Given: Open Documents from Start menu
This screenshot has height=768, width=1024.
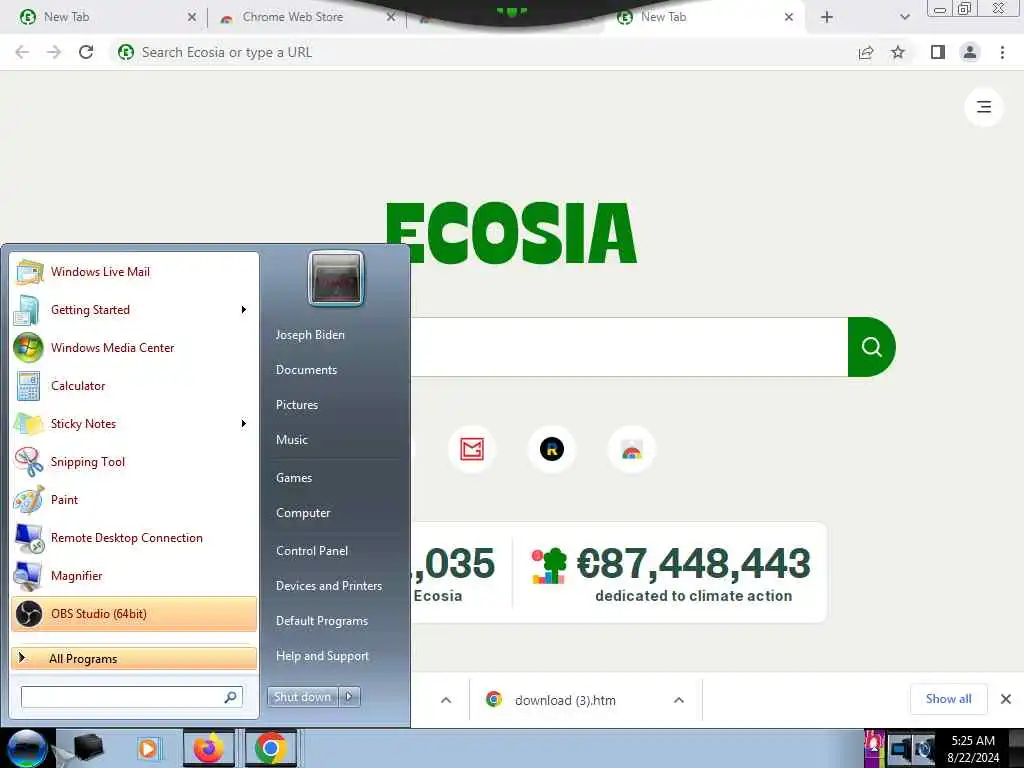Looking at the screenshot, I should coord(306,370).
